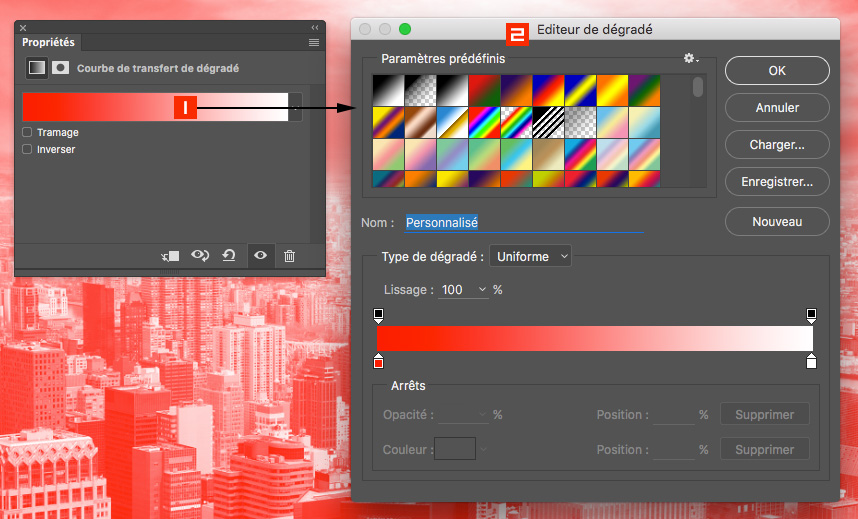Confirm the gradient with OK
Screen dimensions: 858x519
pyautogui.click(x=777, y=71)
